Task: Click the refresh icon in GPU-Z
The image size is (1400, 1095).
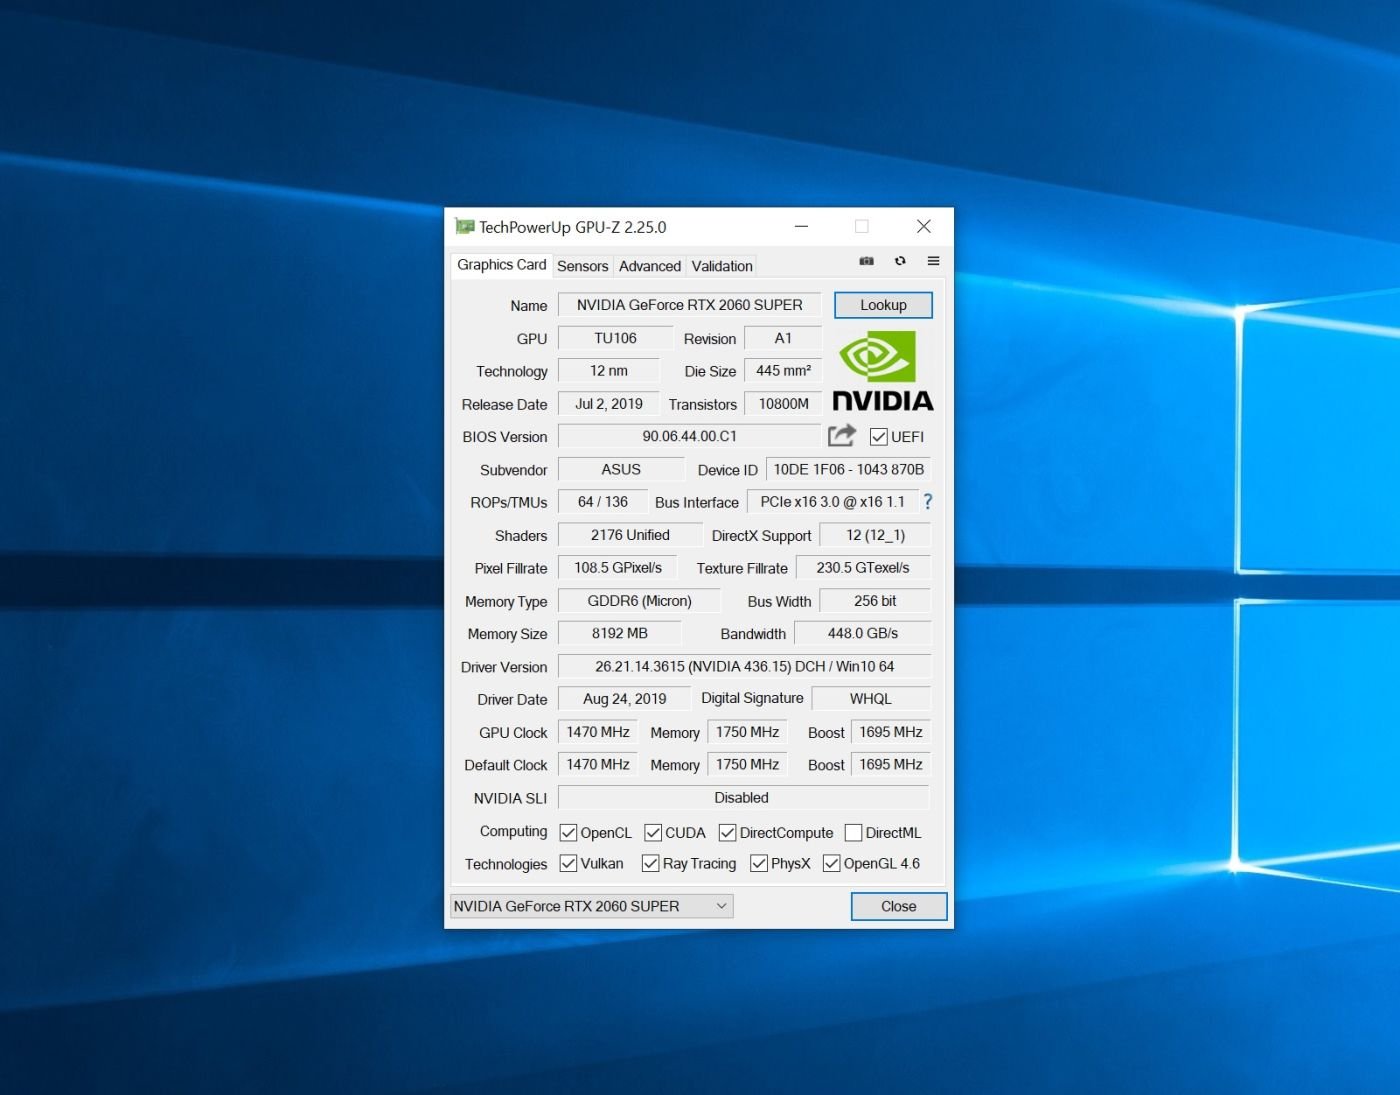Action: pyautogui.click(x=900, y=261)
